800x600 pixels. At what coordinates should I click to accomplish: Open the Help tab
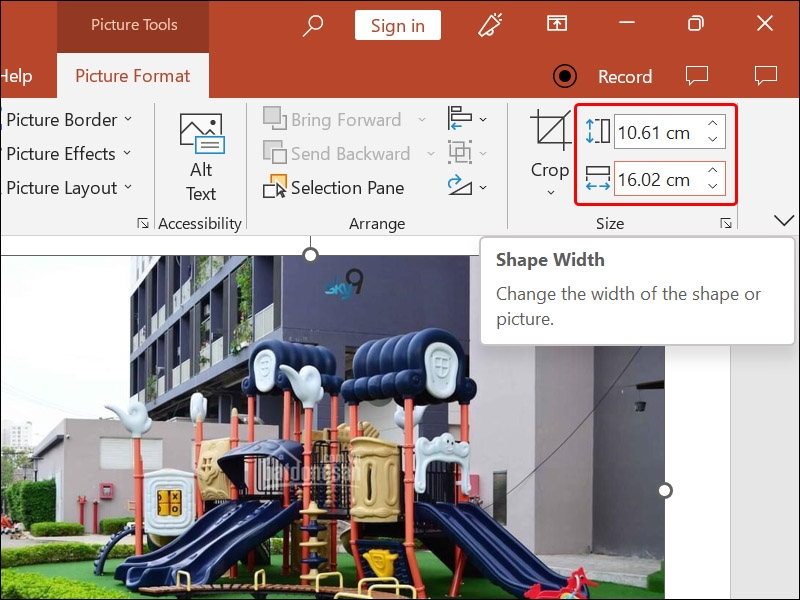16,75
